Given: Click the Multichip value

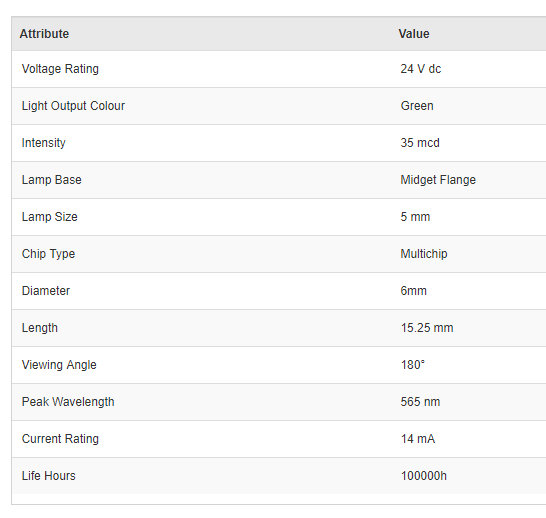Looking at the screenshot, I should [x=424, y=254].
